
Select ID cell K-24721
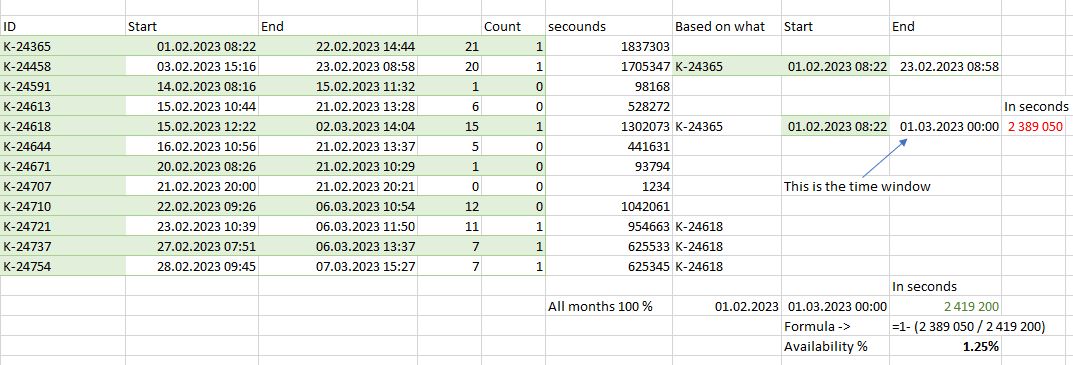(63, 226)
